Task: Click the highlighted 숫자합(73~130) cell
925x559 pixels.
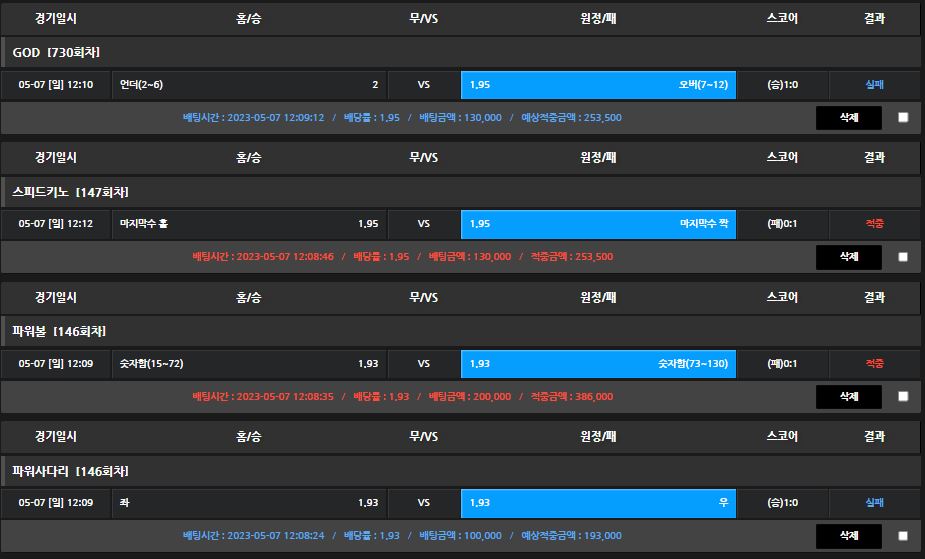Action: (598, 364)
